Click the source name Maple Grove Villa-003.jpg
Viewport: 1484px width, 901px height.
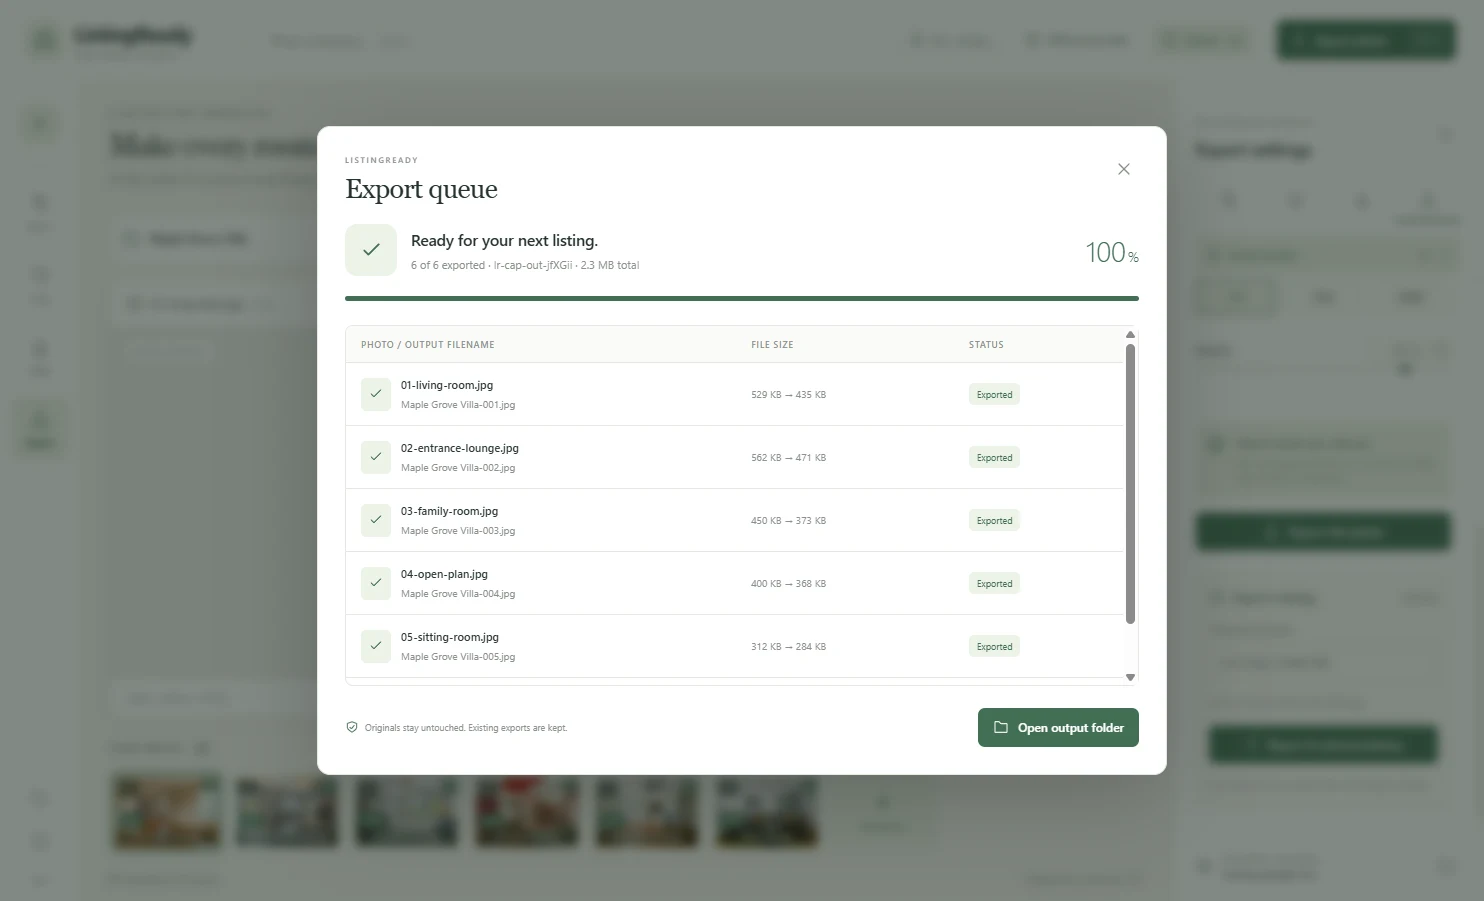point(458,531)
